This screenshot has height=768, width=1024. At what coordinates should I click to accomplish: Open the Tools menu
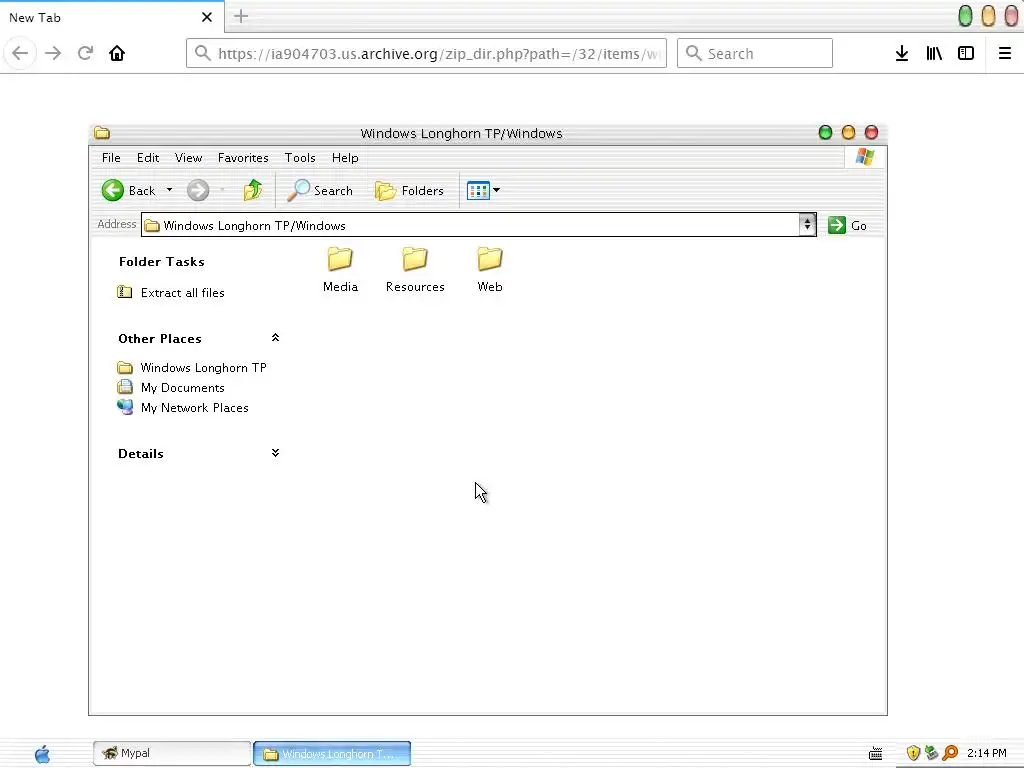click(x=300, y=158)
